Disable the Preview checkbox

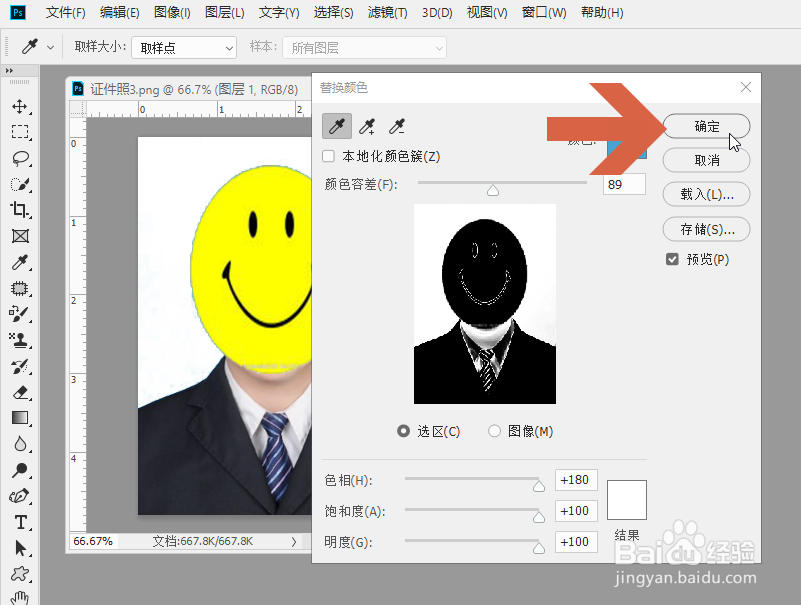click(x=672, y=258)
